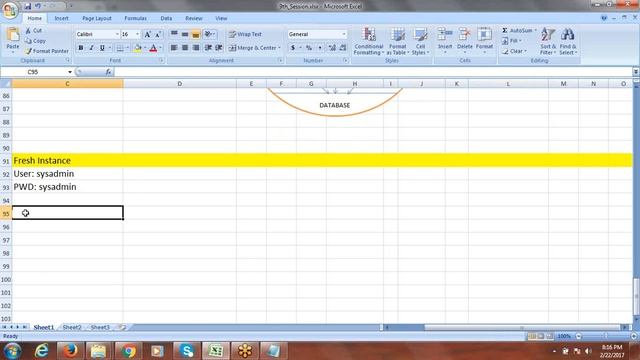
Task: Open the General number format dropdown
Action: tap(344, 34)
